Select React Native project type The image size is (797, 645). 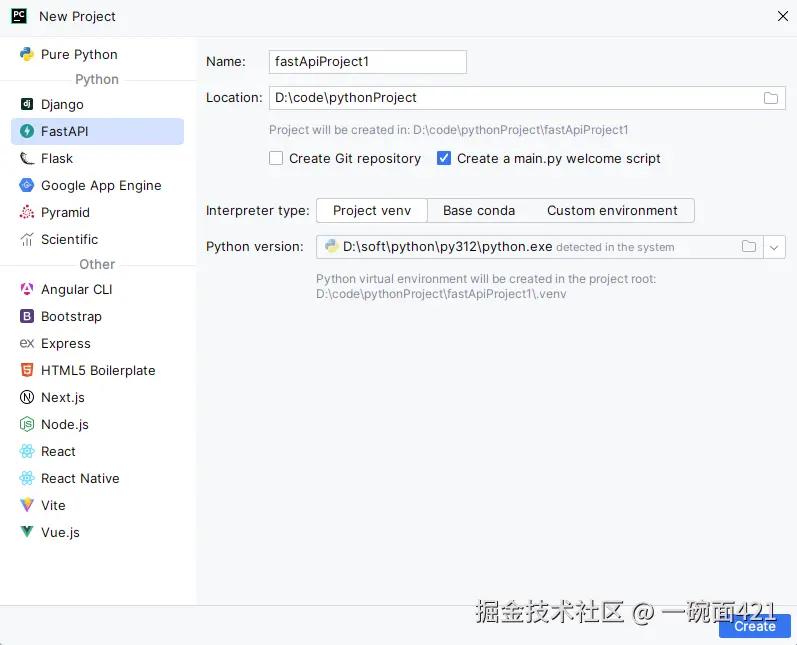tap(98, 478)
